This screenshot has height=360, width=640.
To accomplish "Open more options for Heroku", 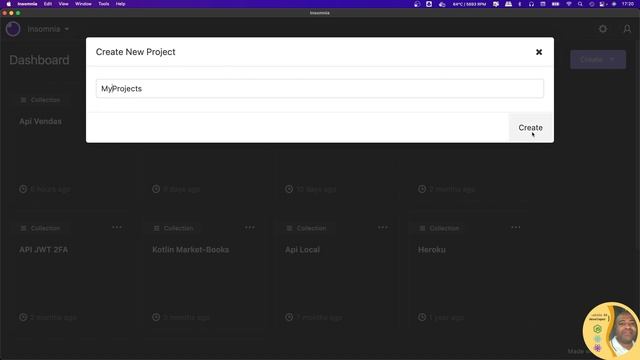I will tap(516, 227).
